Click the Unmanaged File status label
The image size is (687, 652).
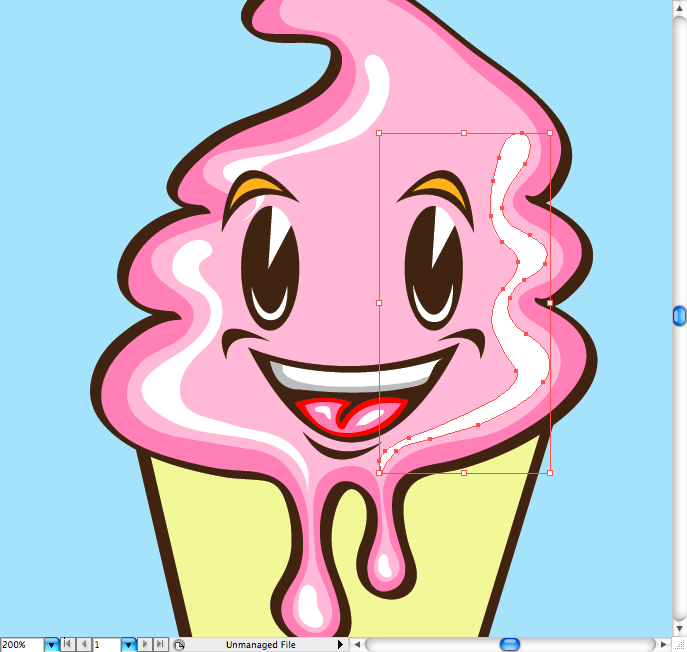[260, 645]
